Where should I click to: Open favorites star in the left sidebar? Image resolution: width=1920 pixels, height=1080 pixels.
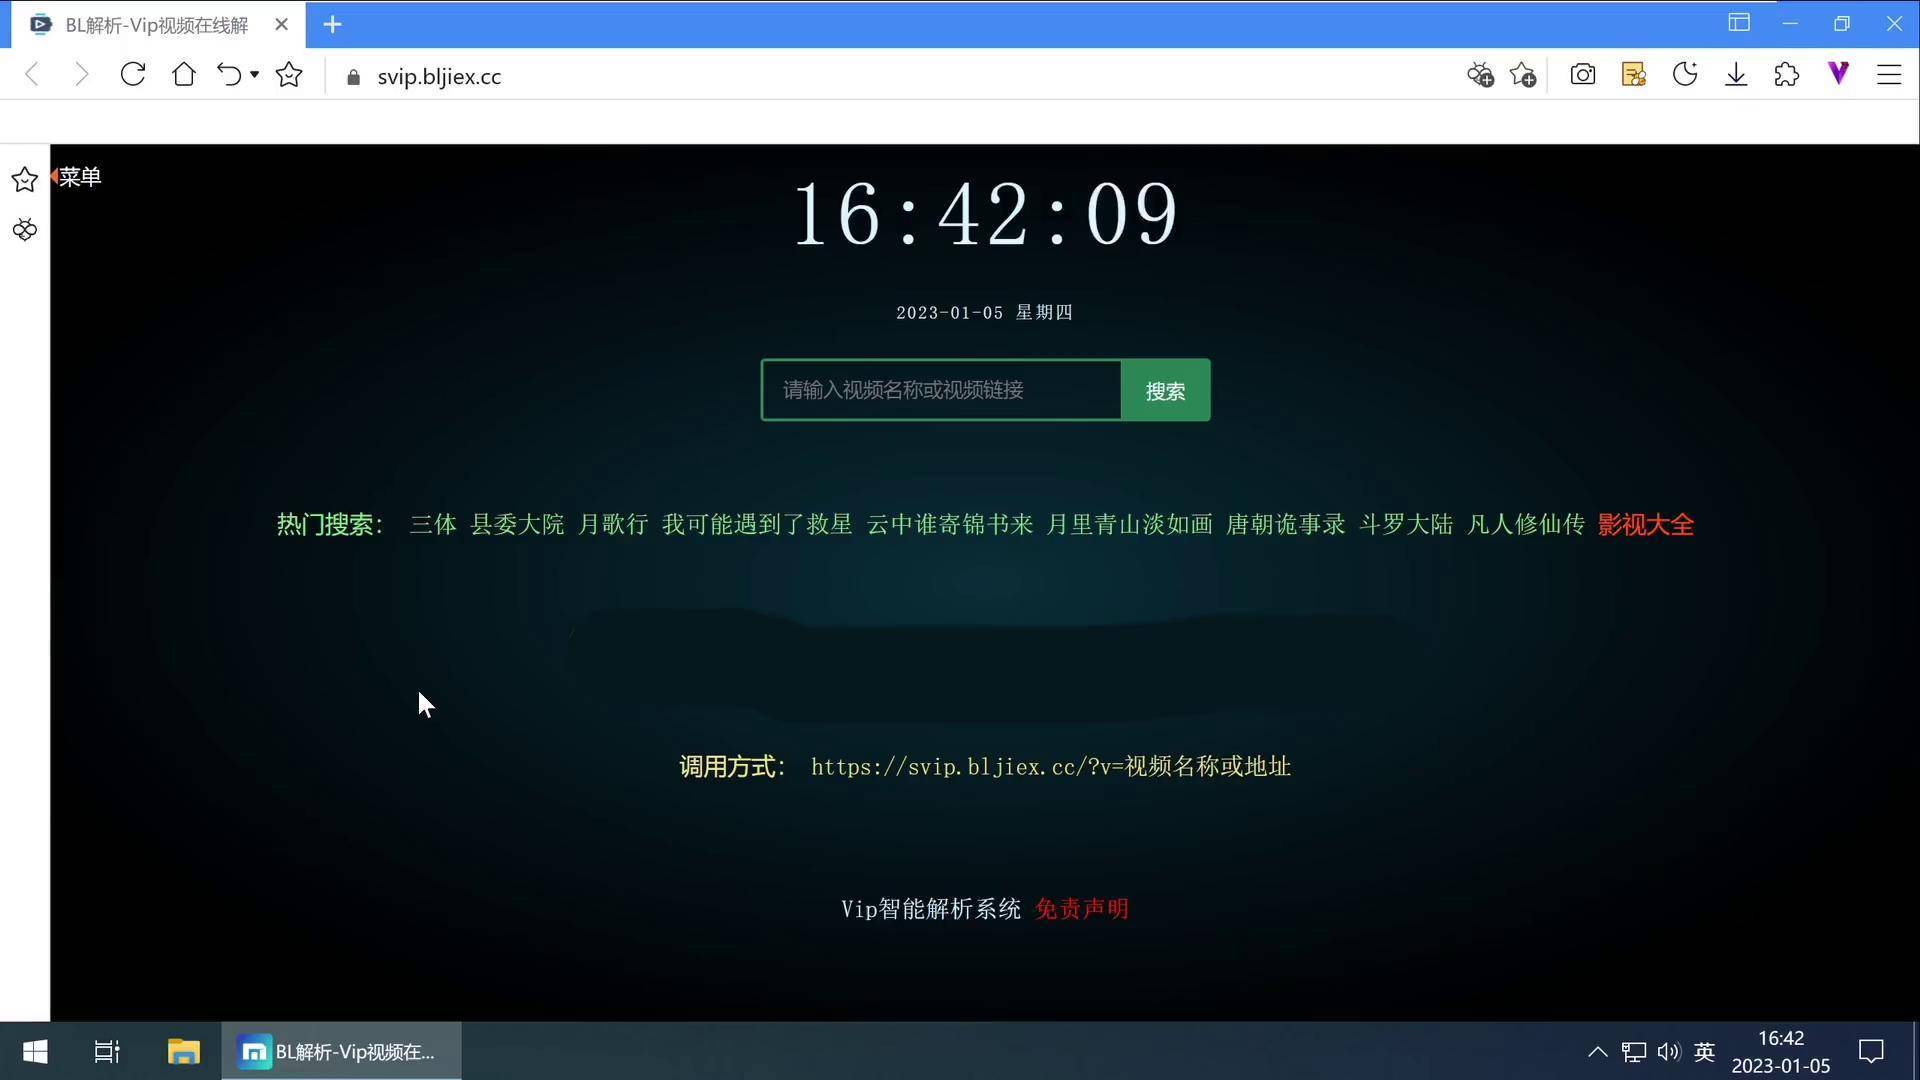point(24,179)
